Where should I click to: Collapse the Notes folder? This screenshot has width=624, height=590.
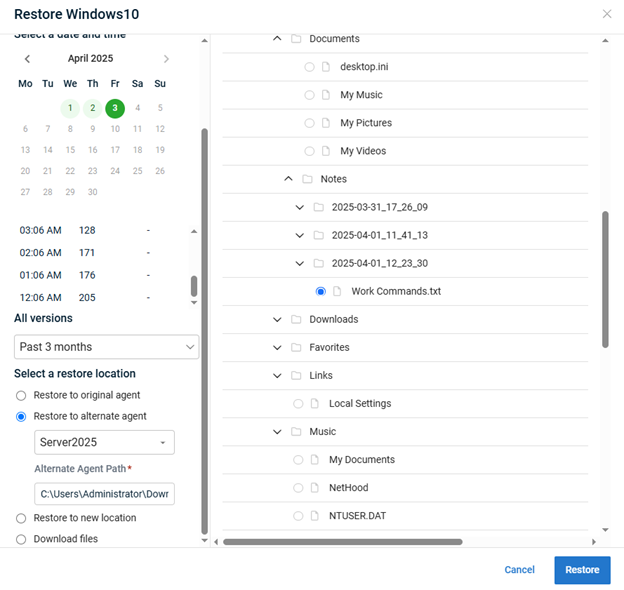[288, 179]
